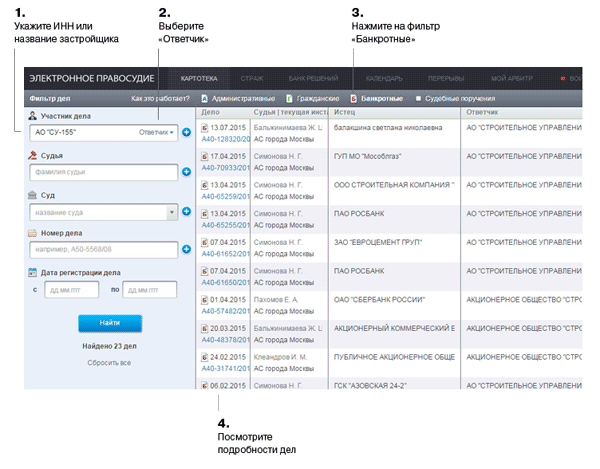Image resolution: width=600 pixels, height=469 pixels.
Task: Click the plus icon next to participant field
Action: (x=186, y=132)
